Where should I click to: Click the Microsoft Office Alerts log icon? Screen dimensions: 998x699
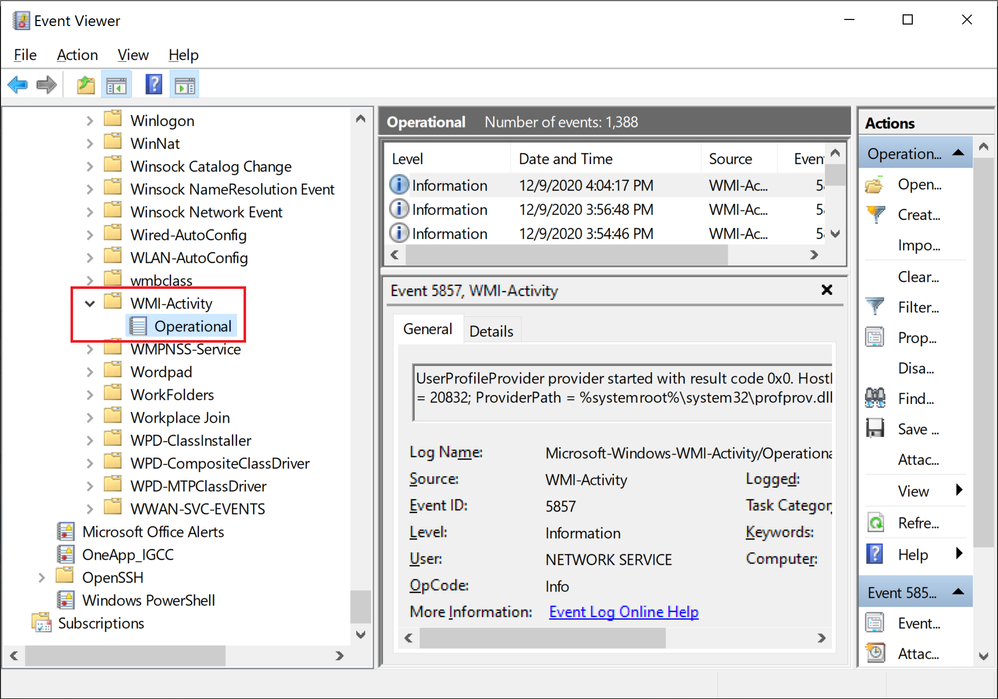(66, 532)
